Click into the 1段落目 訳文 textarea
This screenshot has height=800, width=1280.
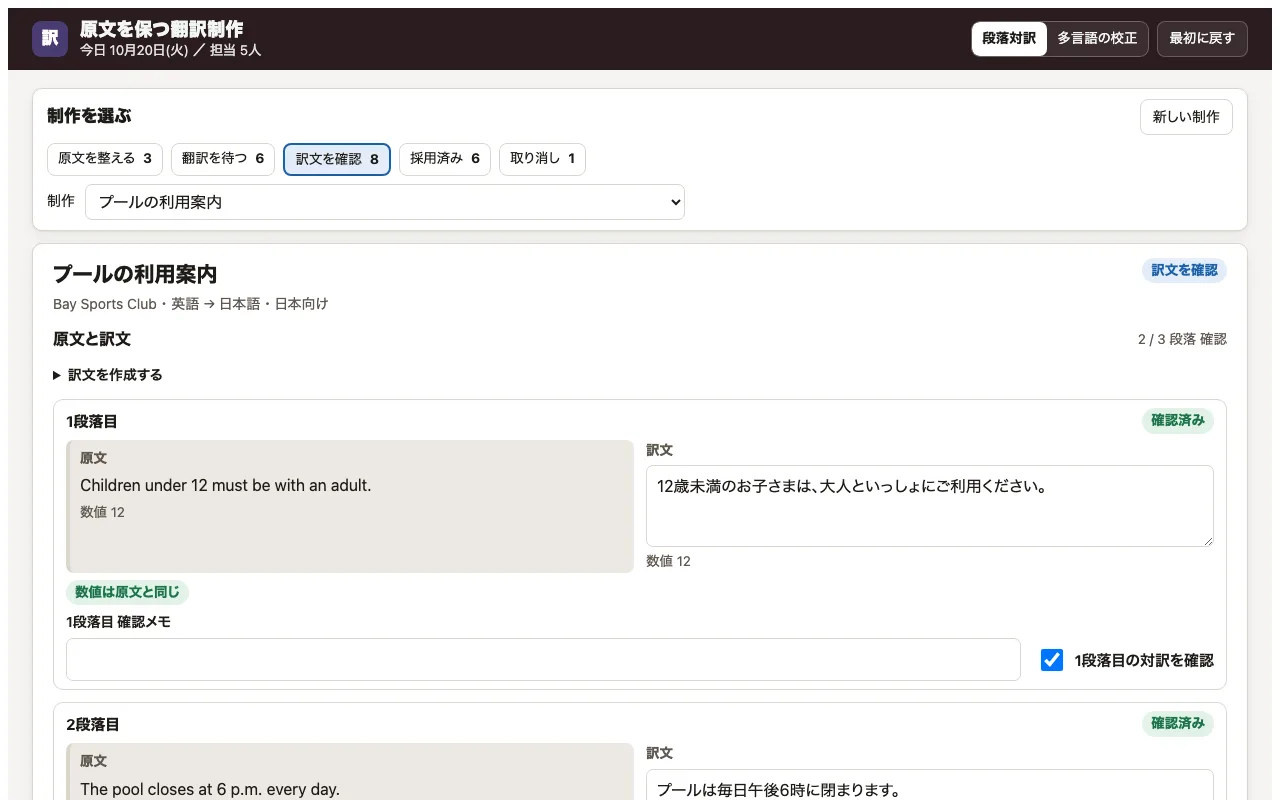click(x=930, y=506)
